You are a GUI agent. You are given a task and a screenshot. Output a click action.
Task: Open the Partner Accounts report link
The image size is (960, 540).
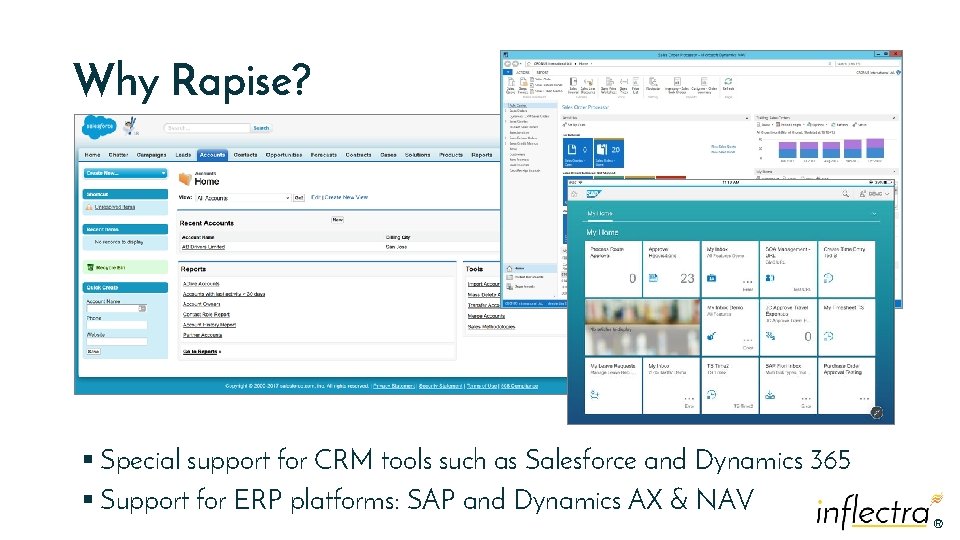(203, 335)
